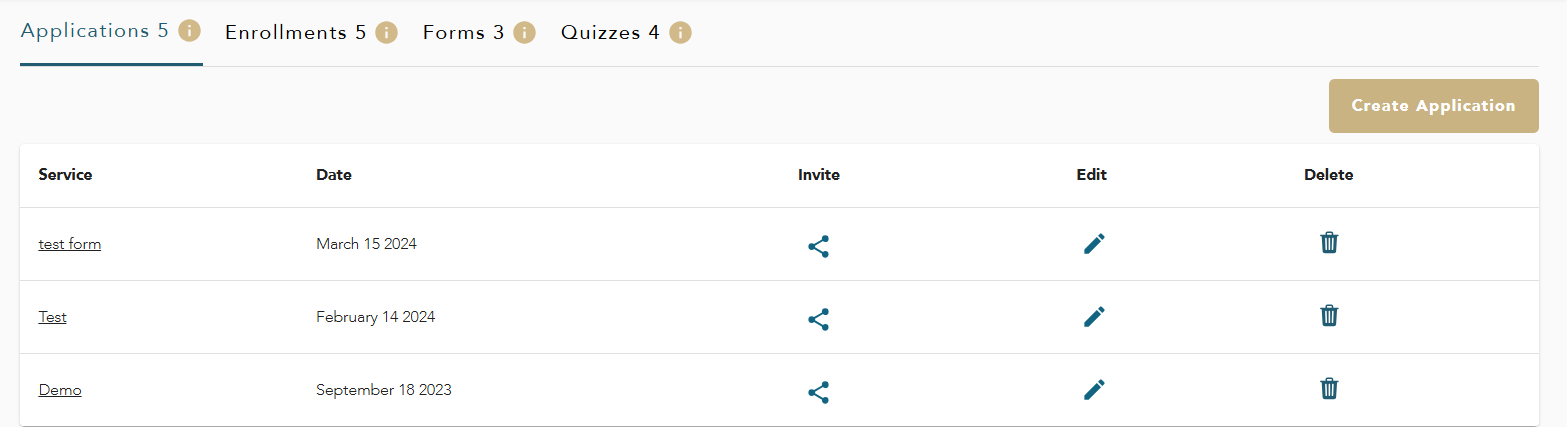Open the Demo service link

[x=60, y=390]
